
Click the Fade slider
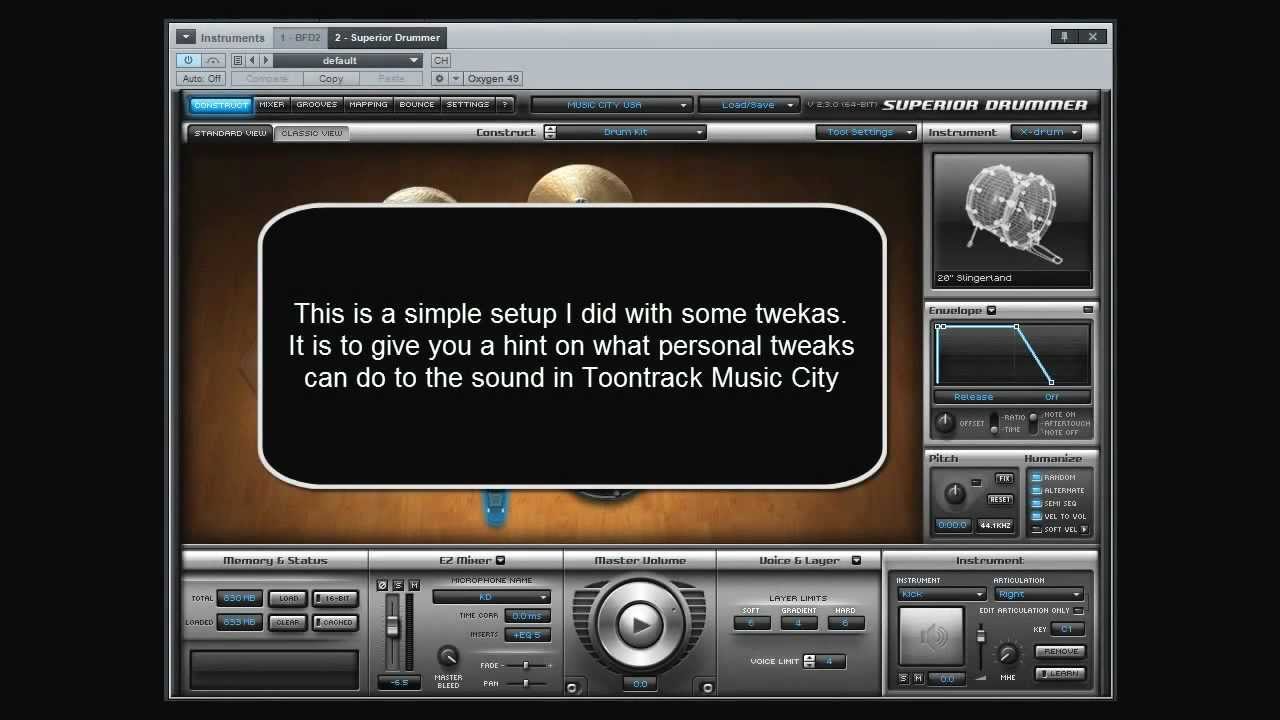[x=527, y=665]
